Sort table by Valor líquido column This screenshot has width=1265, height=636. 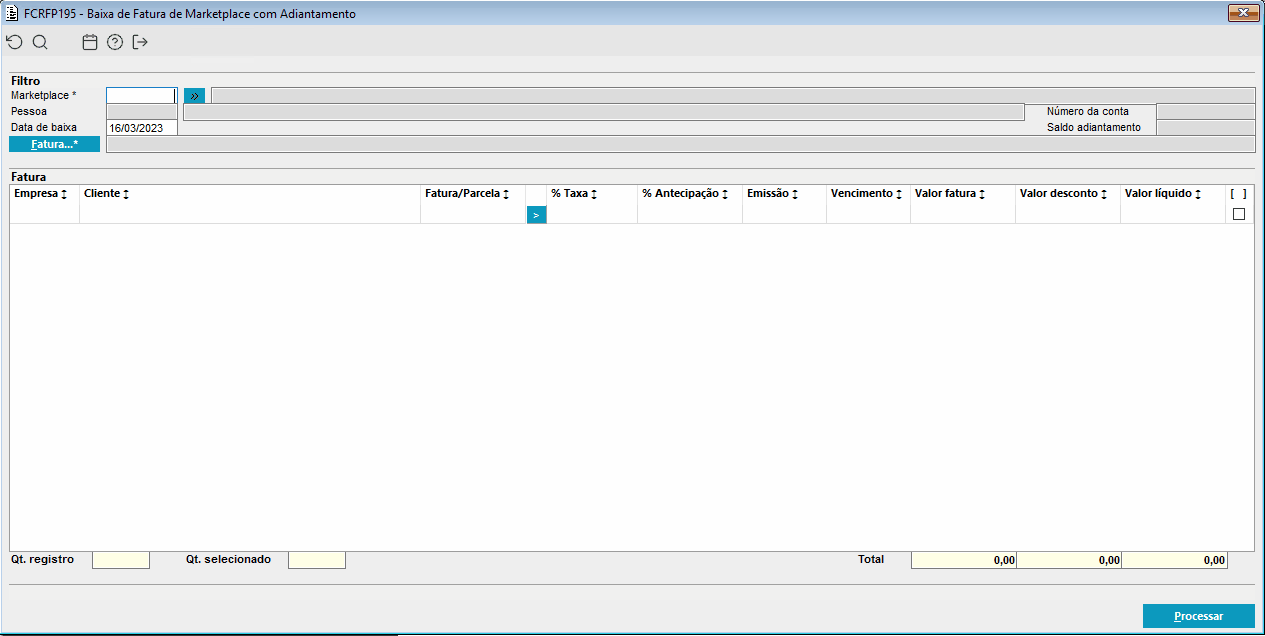(1163, 194)
